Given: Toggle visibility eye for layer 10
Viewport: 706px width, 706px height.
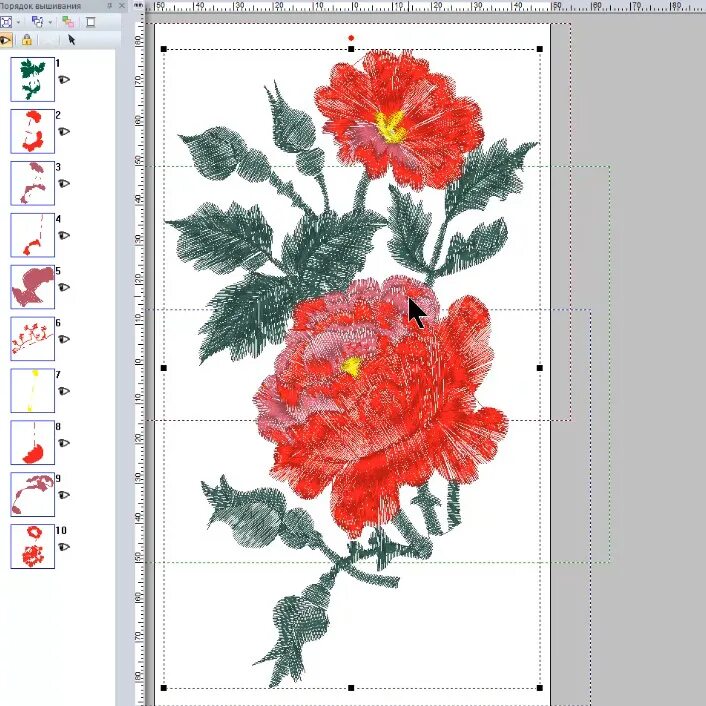Looking at the screenshot, I should pyautogui.click(x=64, y=547).
